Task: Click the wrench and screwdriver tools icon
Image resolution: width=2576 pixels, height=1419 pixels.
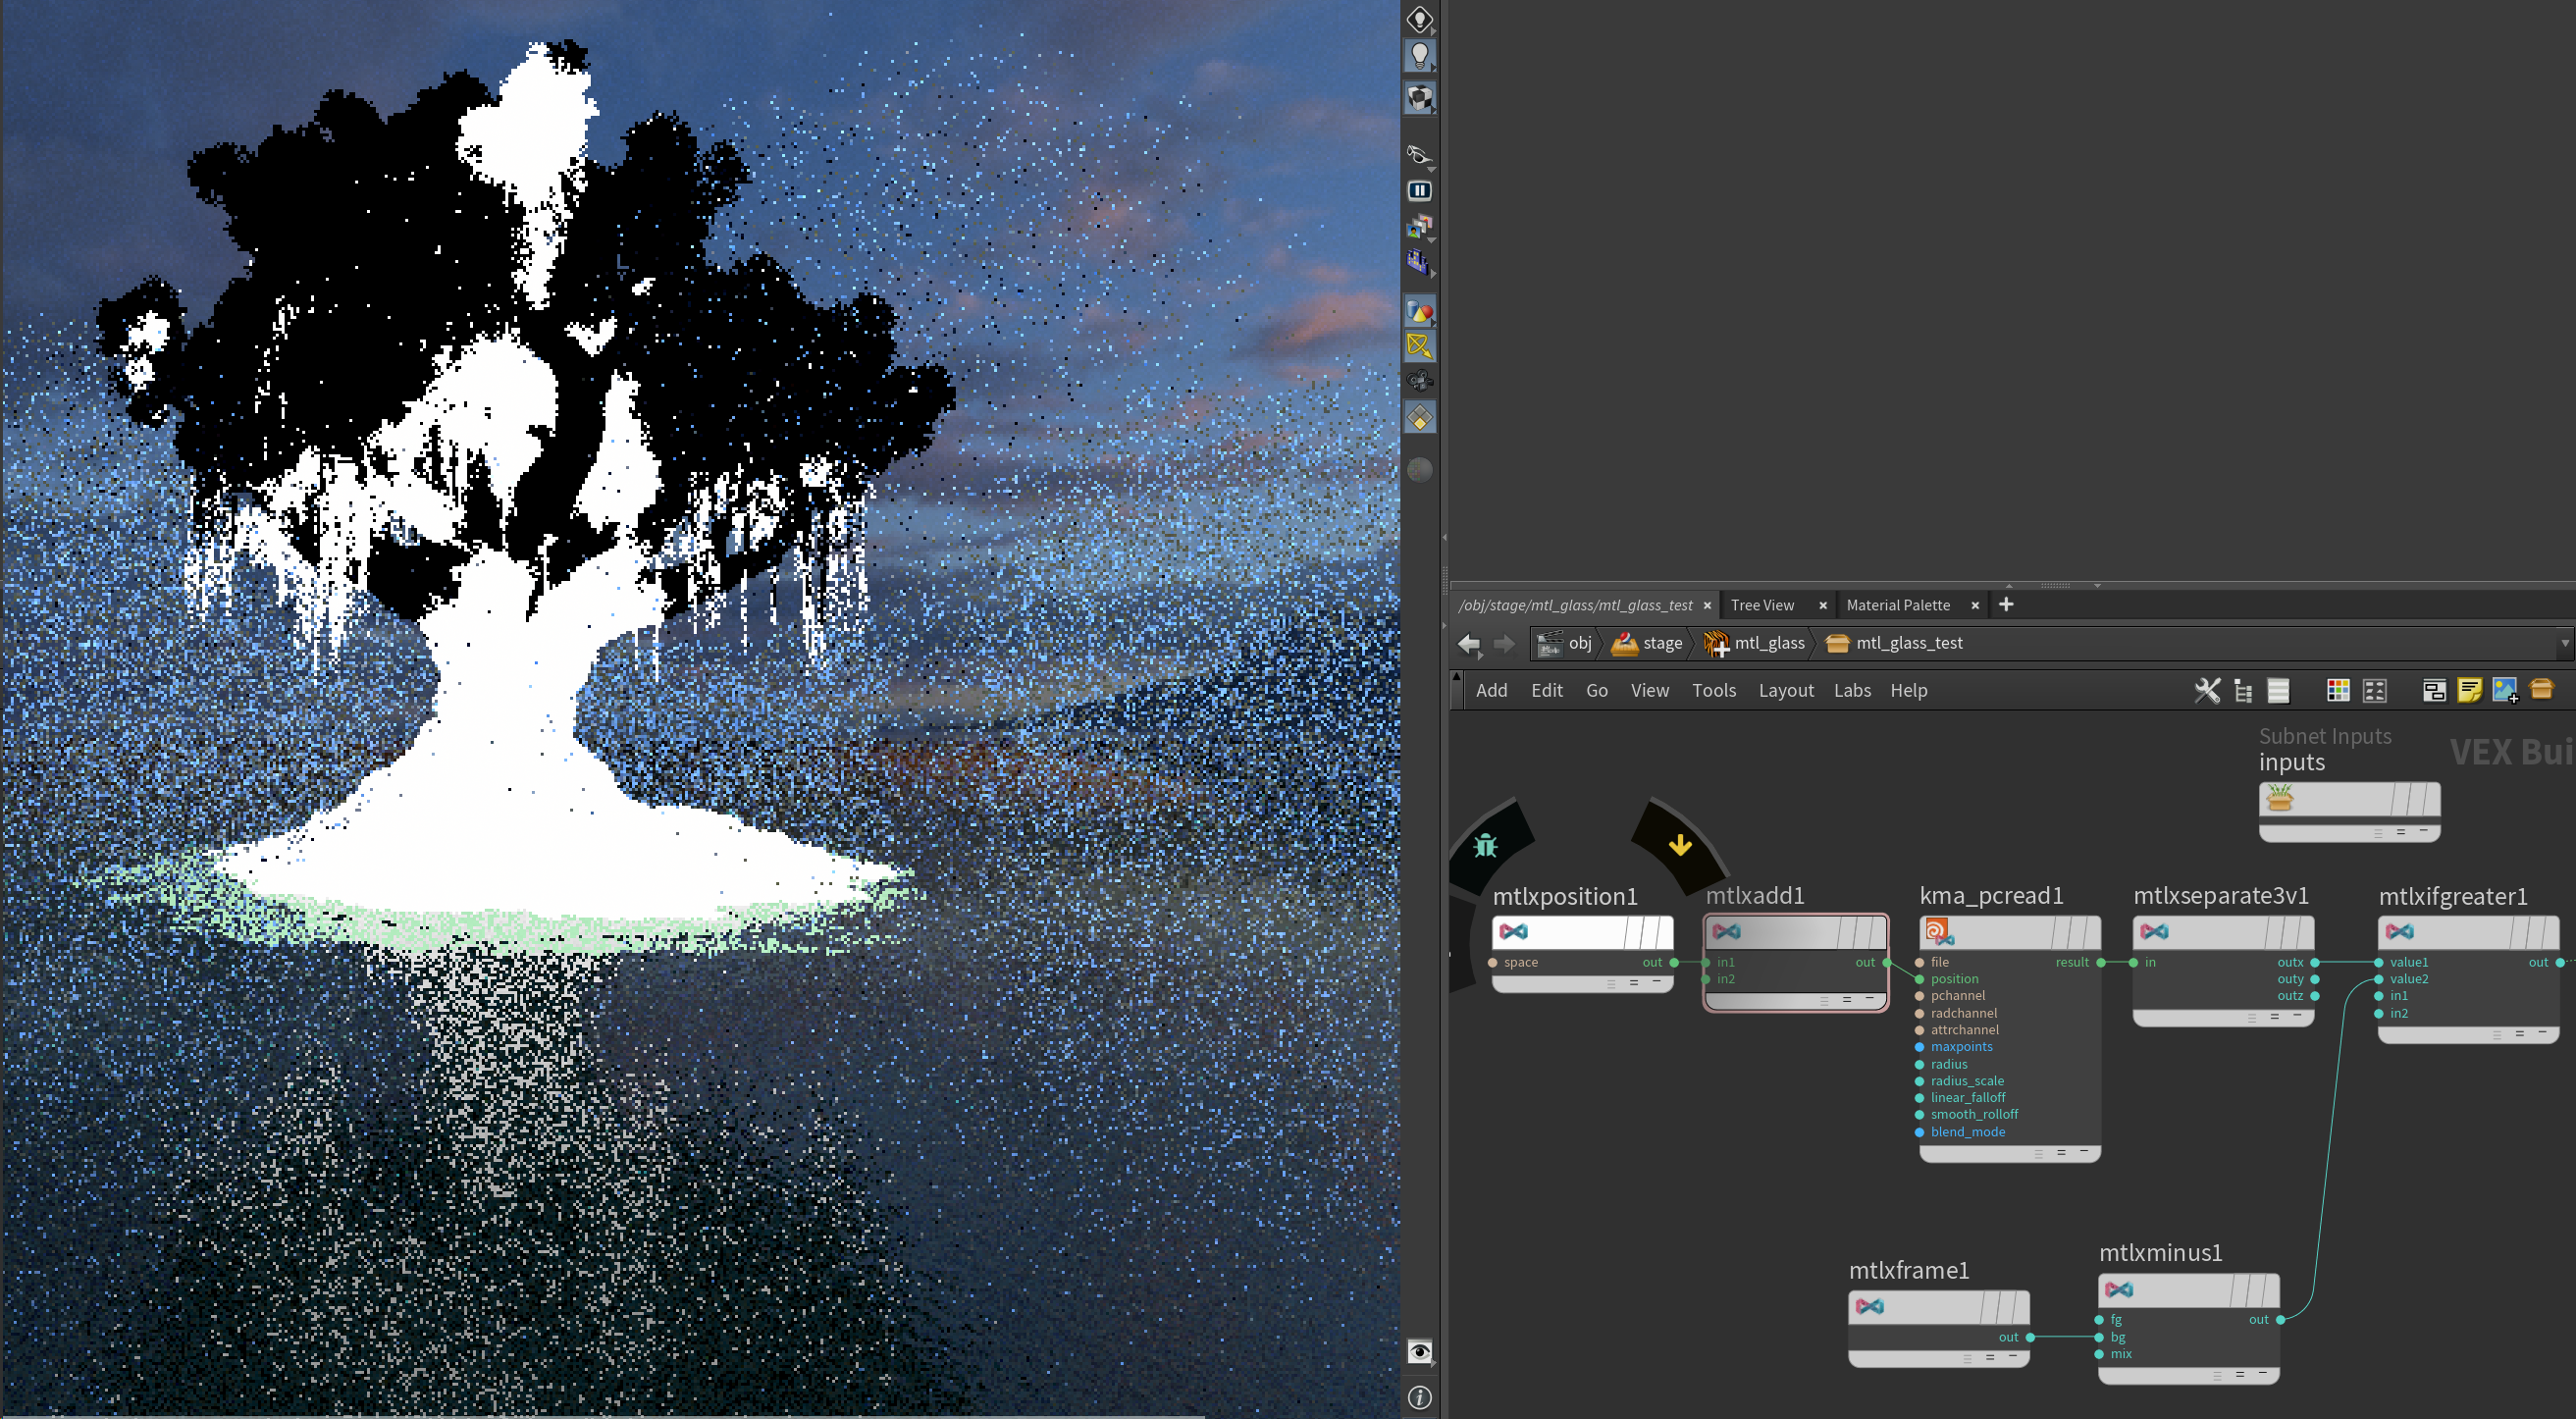Action: pyautogui.click(x=2206, y=690)
